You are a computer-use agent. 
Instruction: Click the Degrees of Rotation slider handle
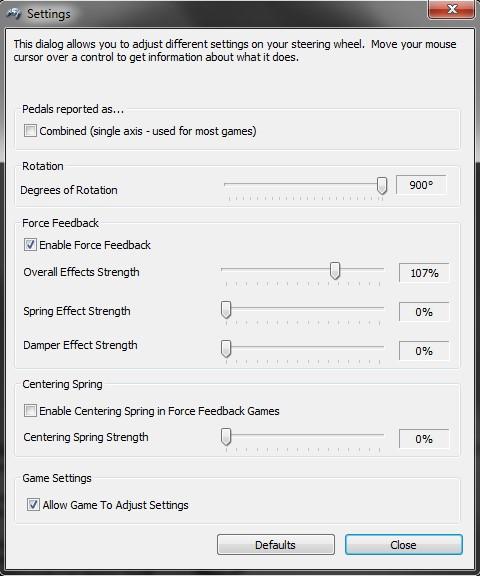[x=382, y=186]
